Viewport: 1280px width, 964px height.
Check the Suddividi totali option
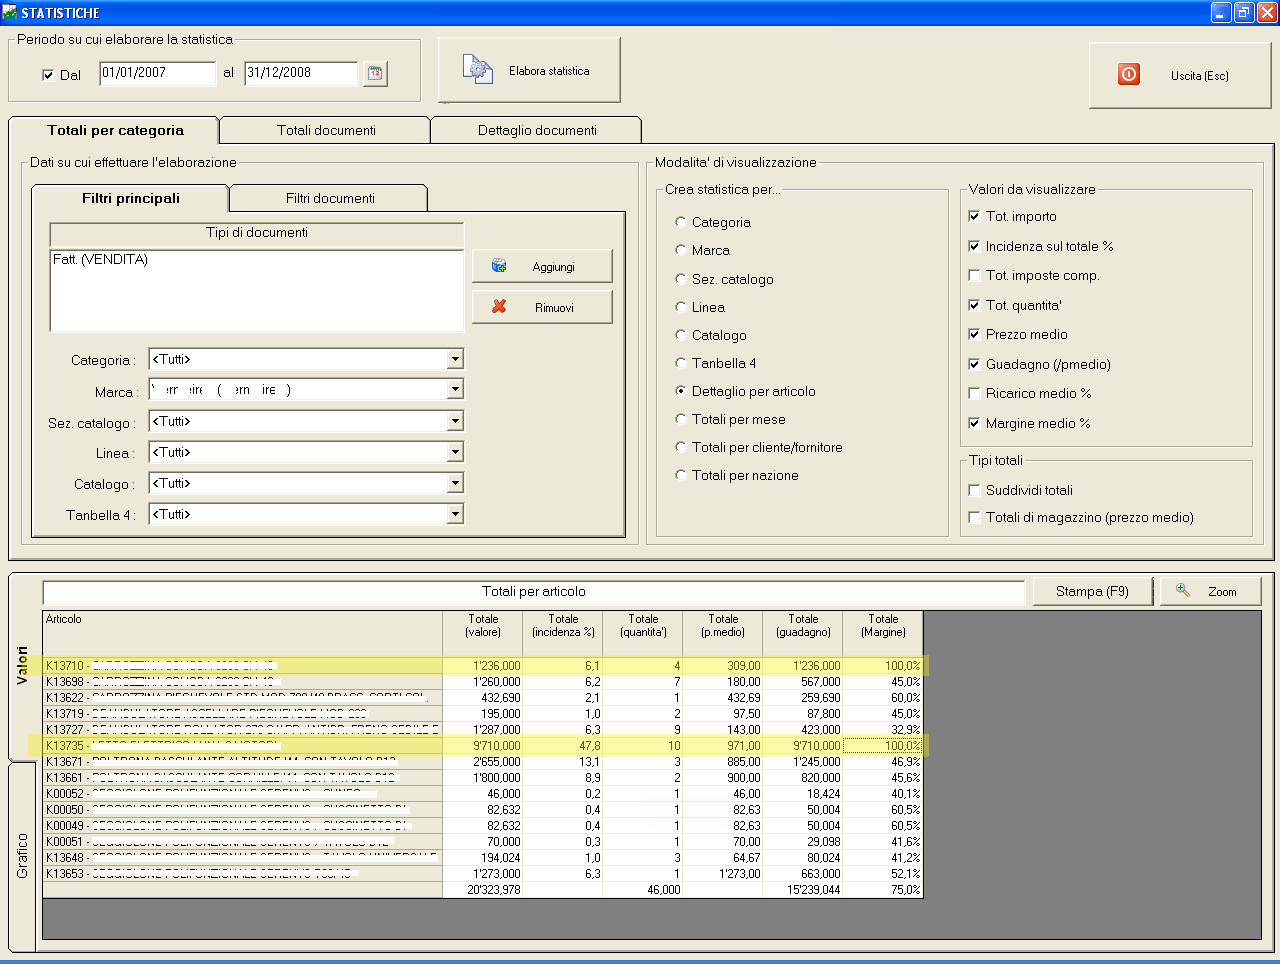(x=974, y=490)
